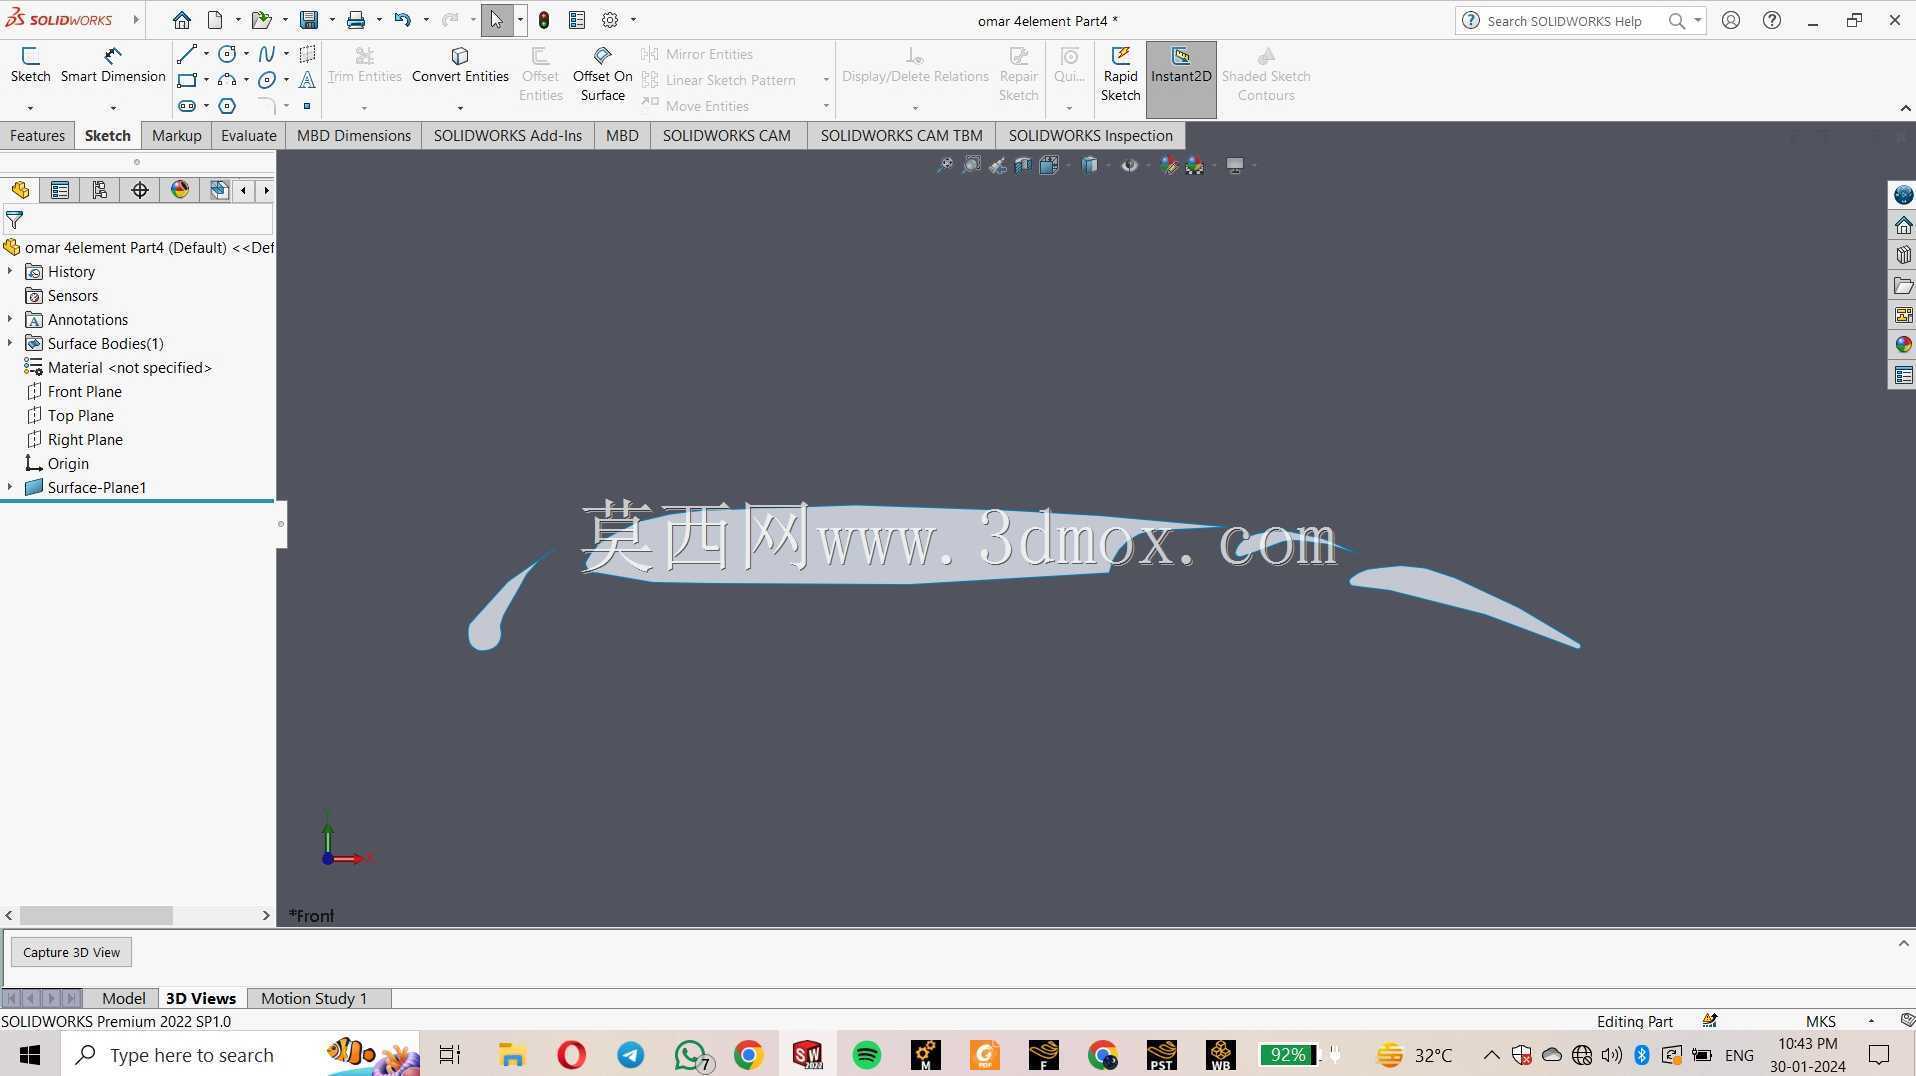Screen dimensions: 1916x1076
Task: Open Telegram from the taskbar
Action: pos(630,1055)
